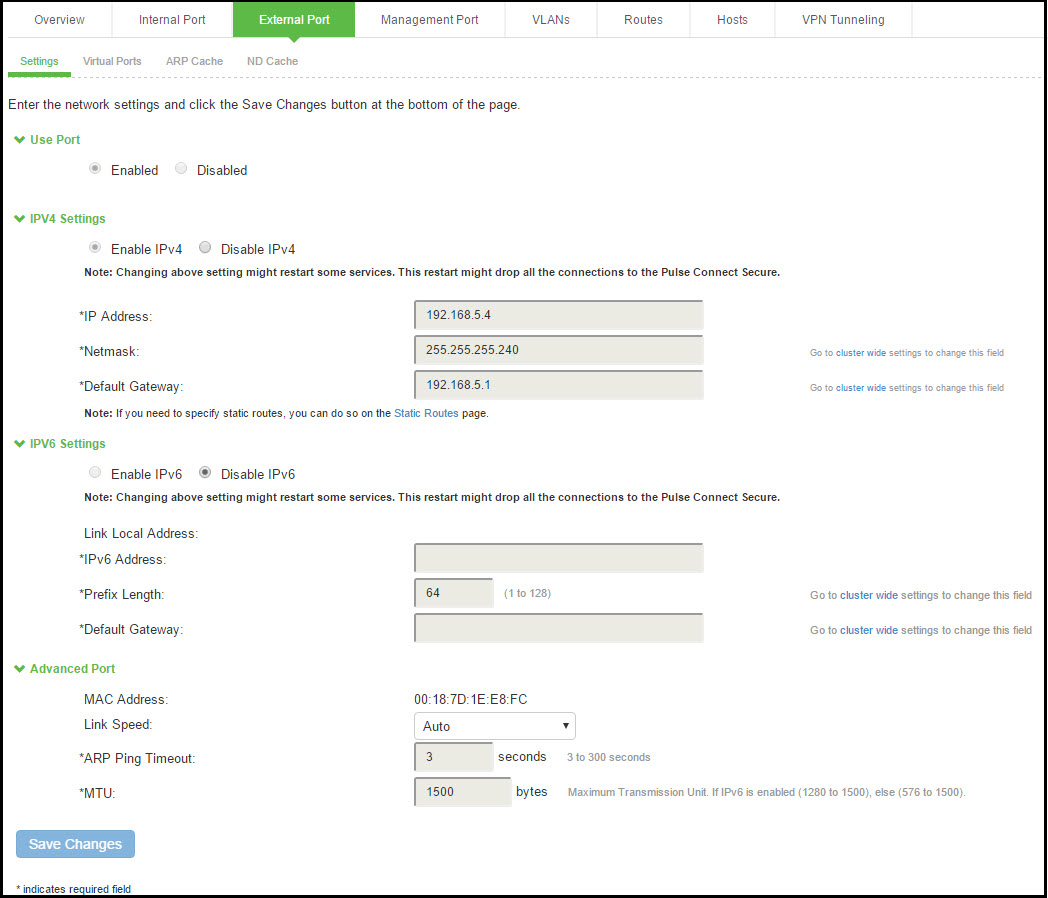This screenshot has height=898, width=1048.
Task: Enable IPv6 for this port
Action: 94,472
